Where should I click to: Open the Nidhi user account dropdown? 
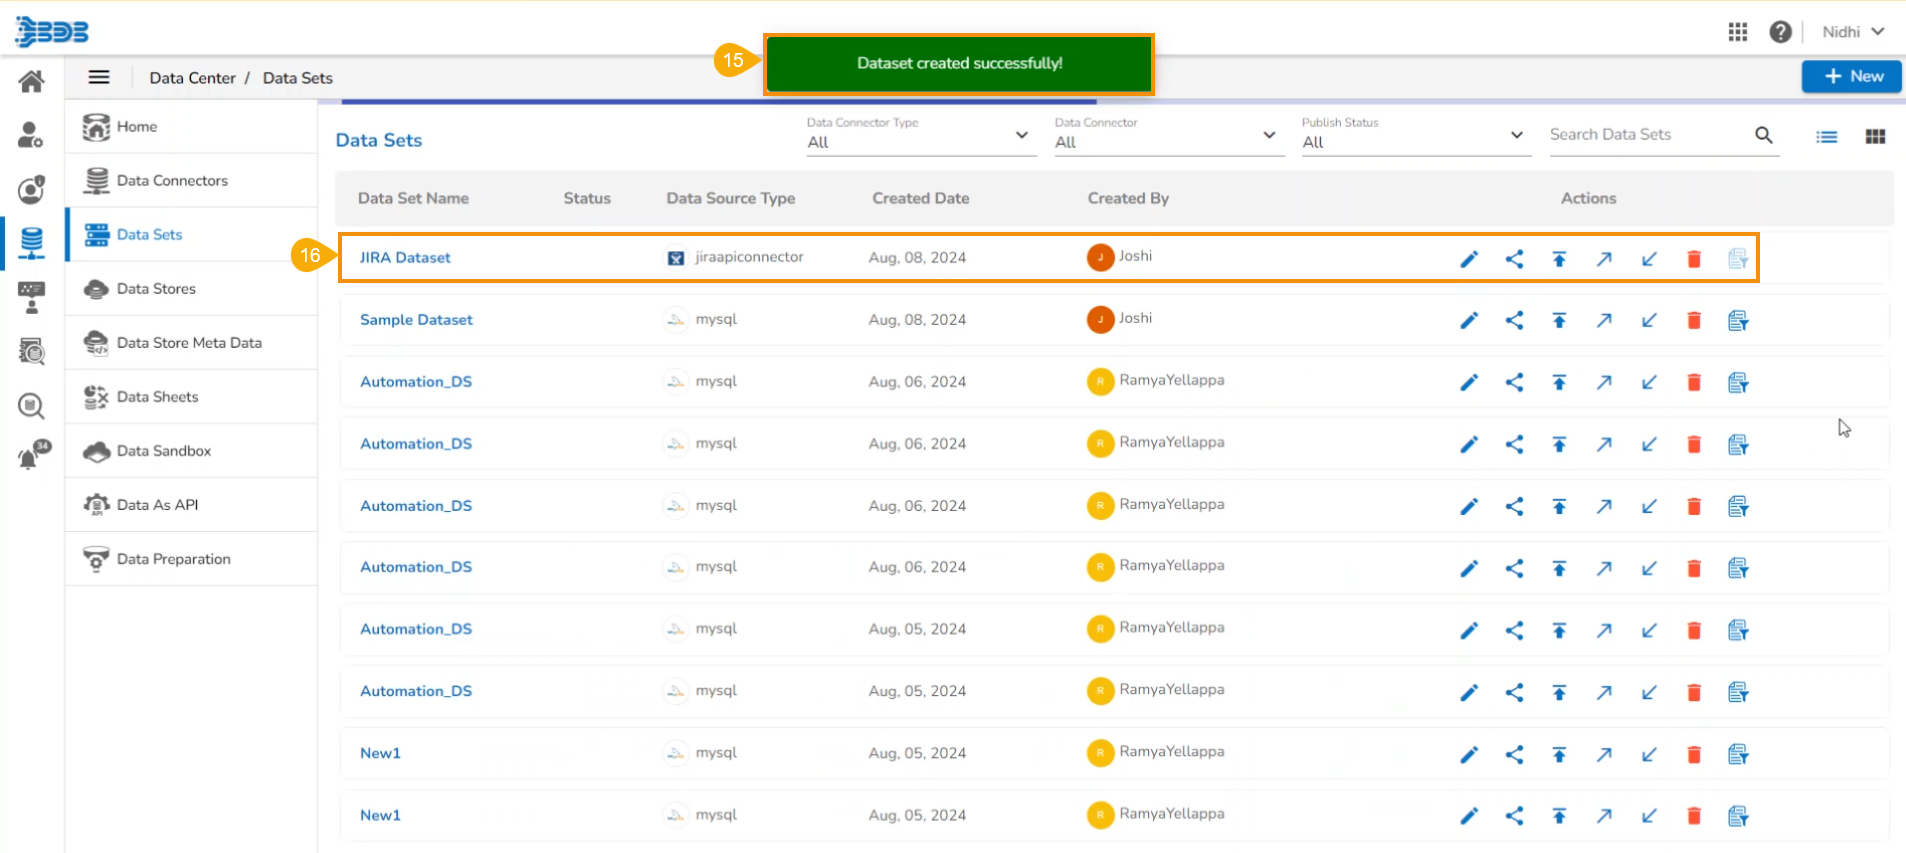pyautogui.click(x=1853, y=32)
